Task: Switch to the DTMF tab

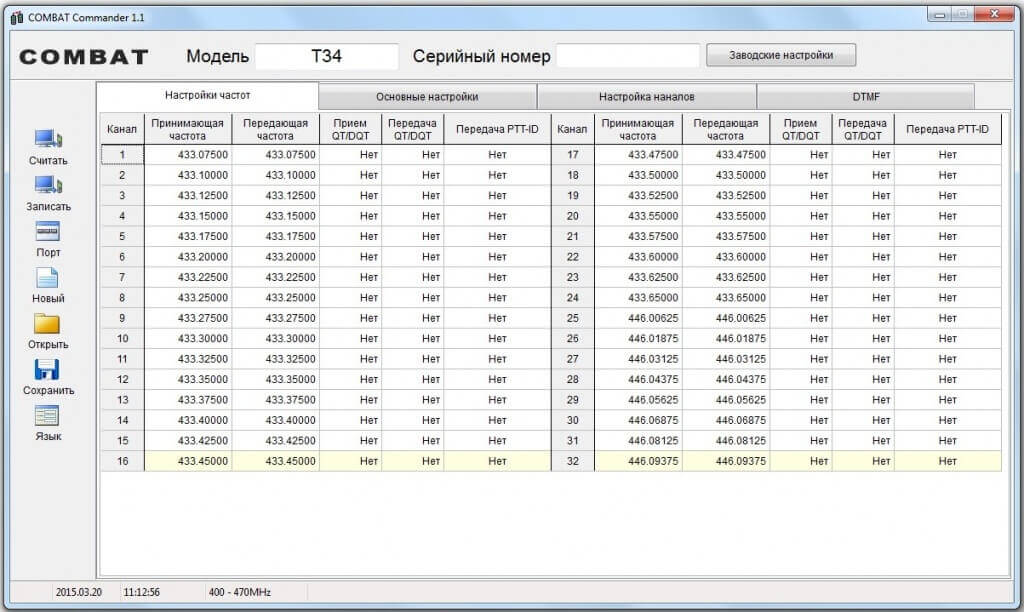Action: click(x=866, y=97)
